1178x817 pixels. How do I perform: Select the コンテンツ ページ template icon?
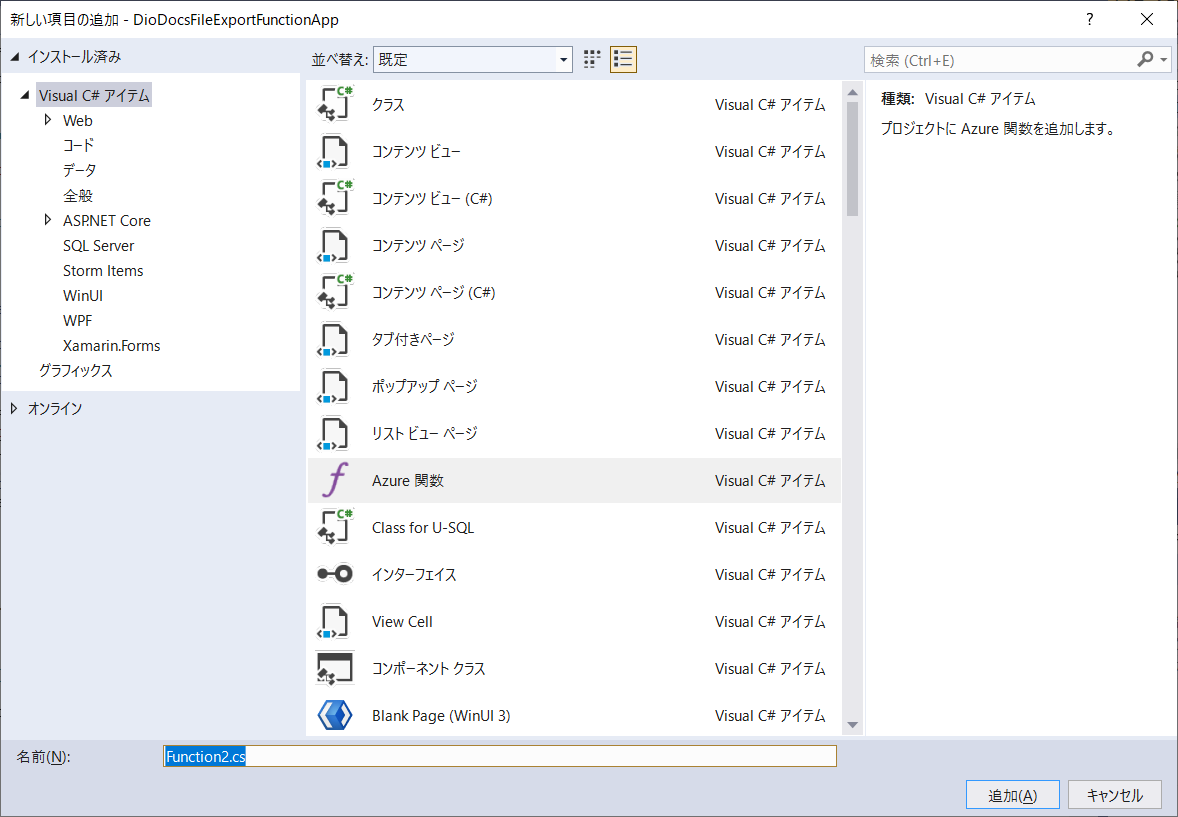tap(334, 246)
